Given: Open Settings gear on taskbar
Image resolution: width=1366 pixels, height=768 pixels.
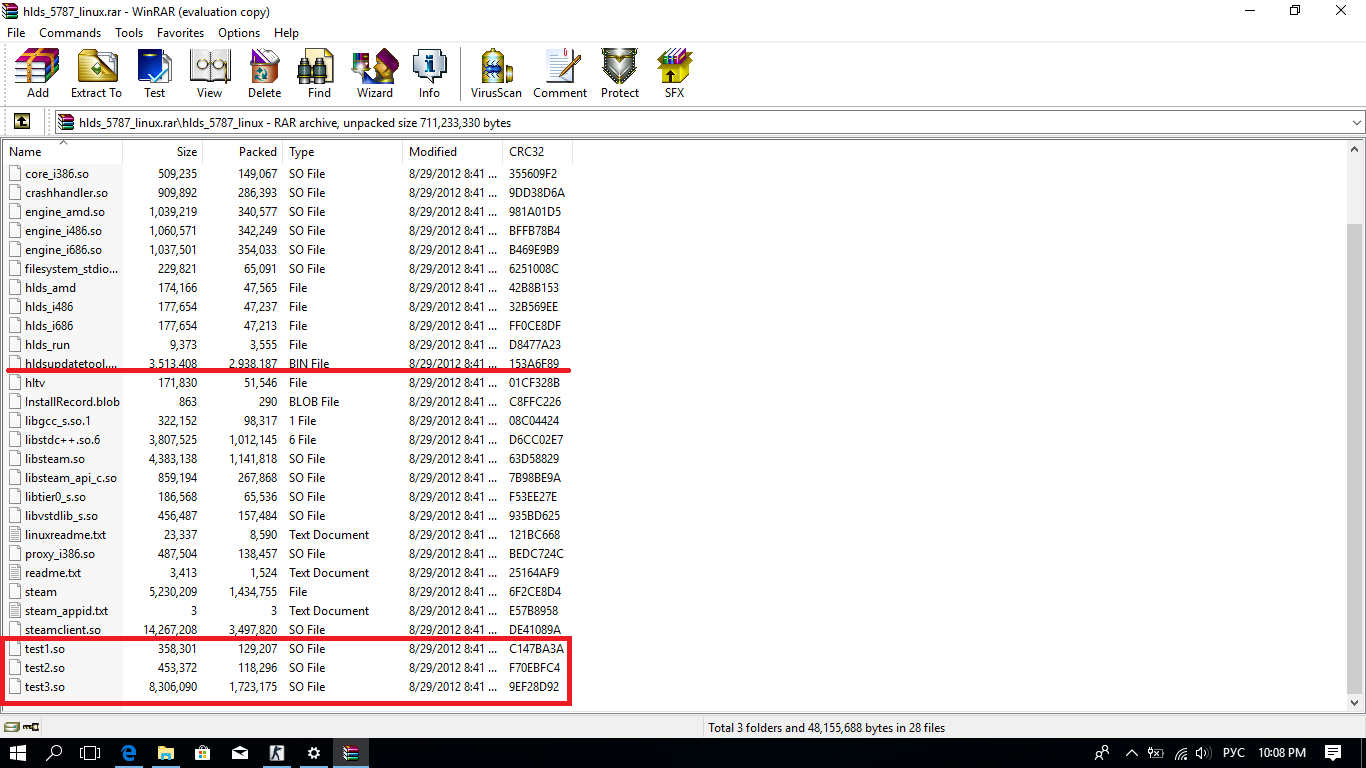Looking at the screenshot, I should (314, 753).
